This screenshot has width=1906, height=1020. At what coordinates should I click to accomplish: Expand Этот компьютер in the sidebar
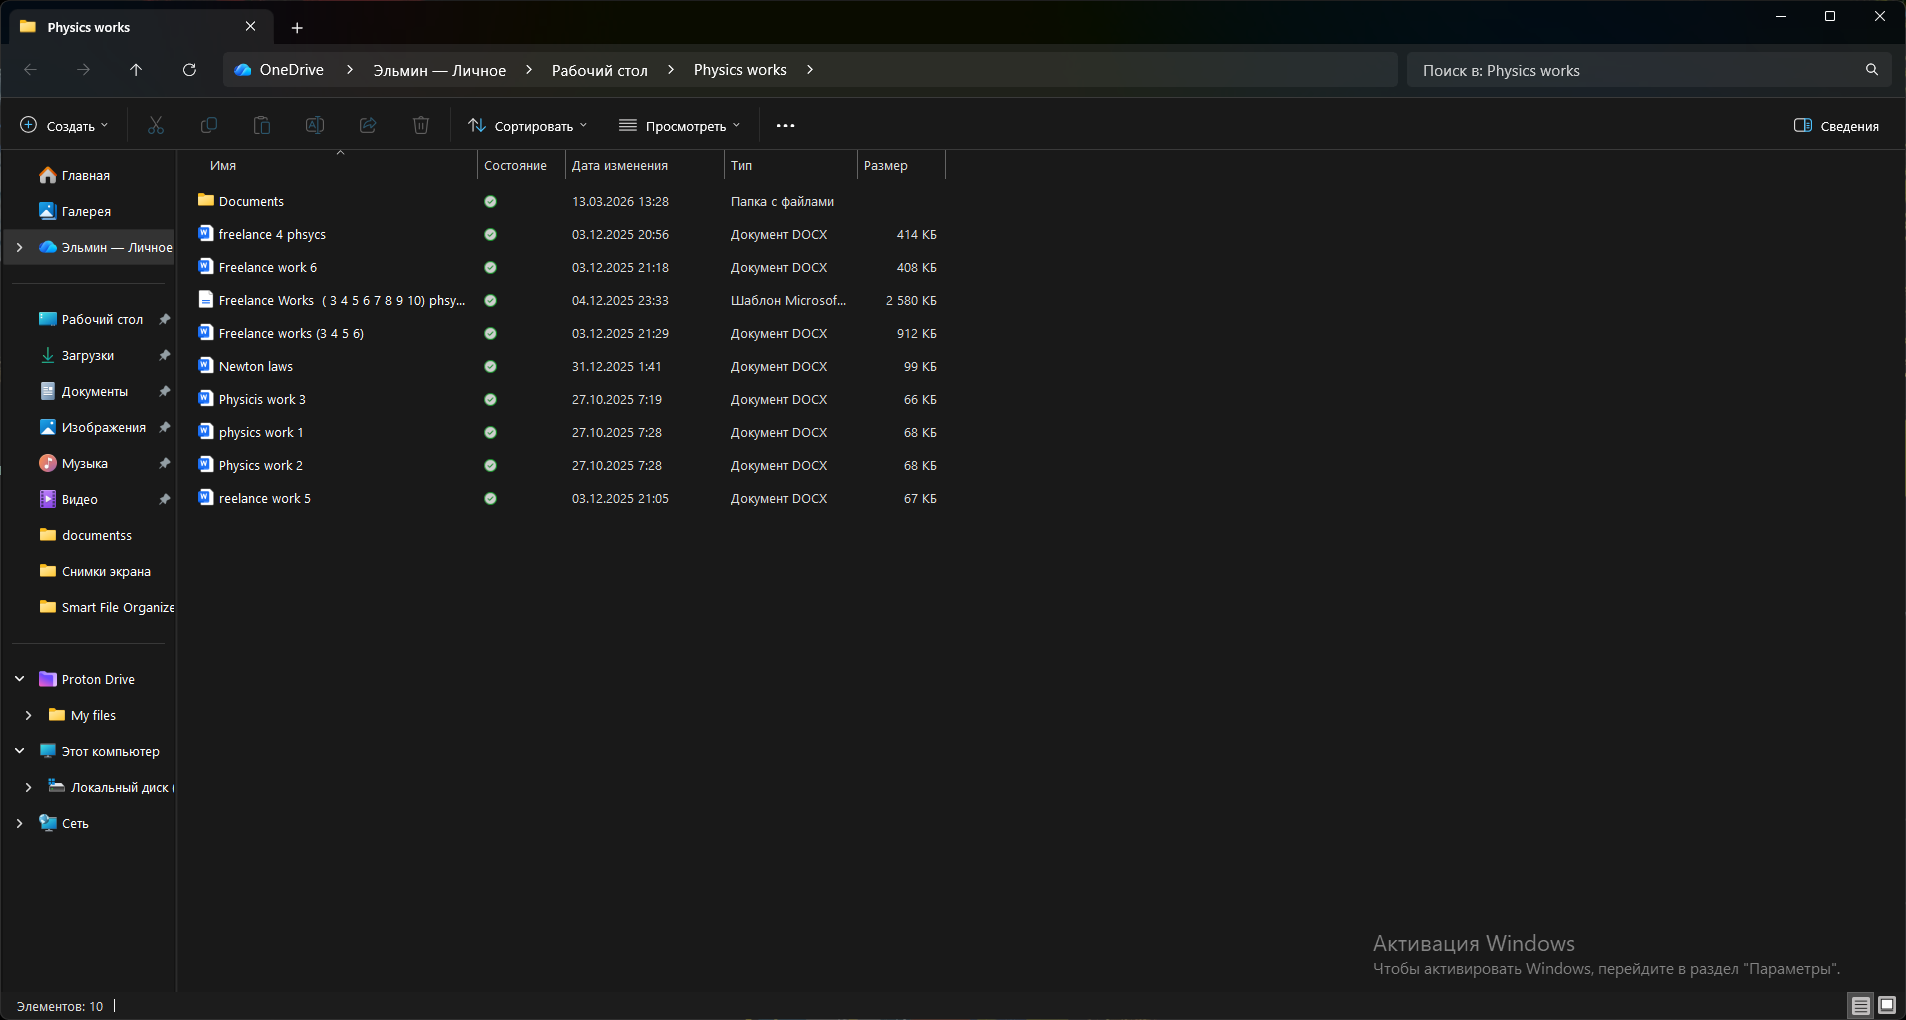[19, 750]
